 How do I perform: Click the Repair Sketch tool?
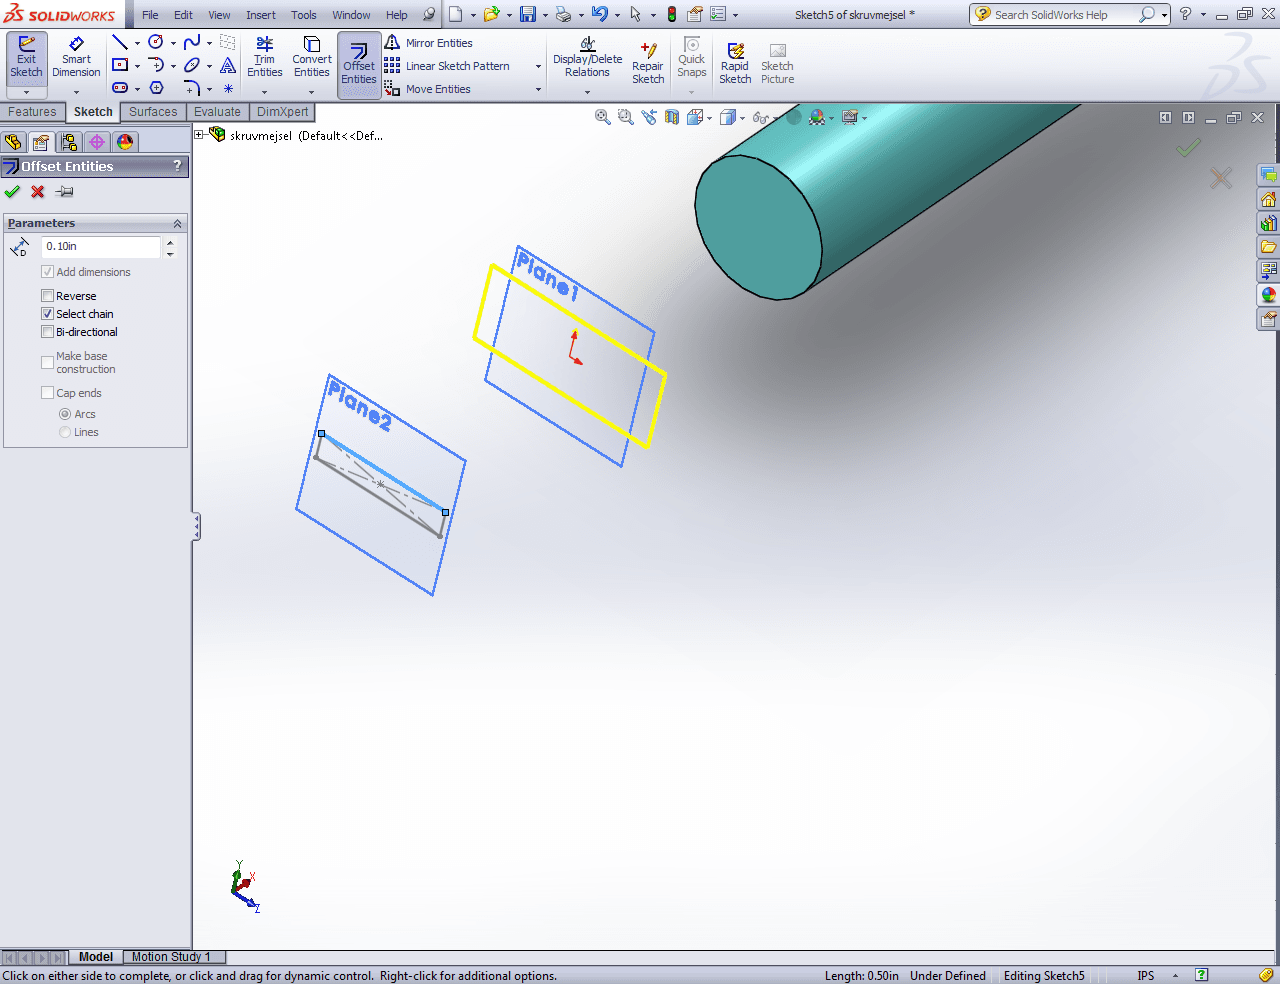point(648,63)
